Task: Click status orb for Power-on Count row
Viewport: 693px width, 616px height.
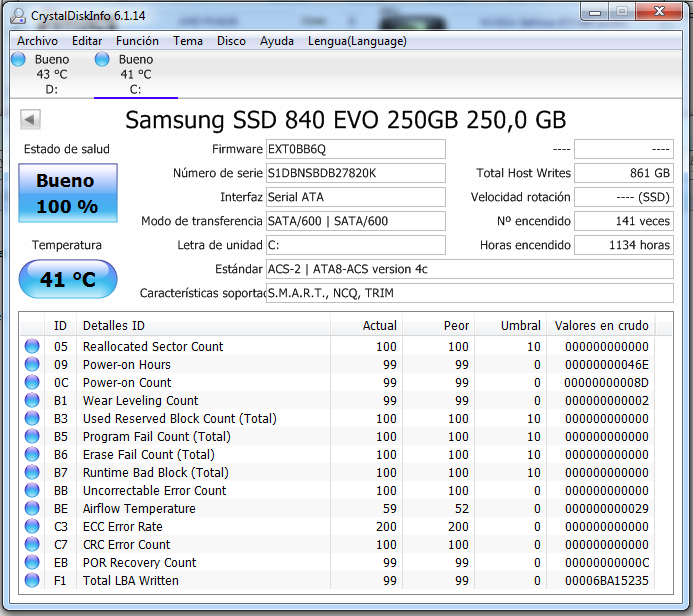Action: click(x=32, y=382)
